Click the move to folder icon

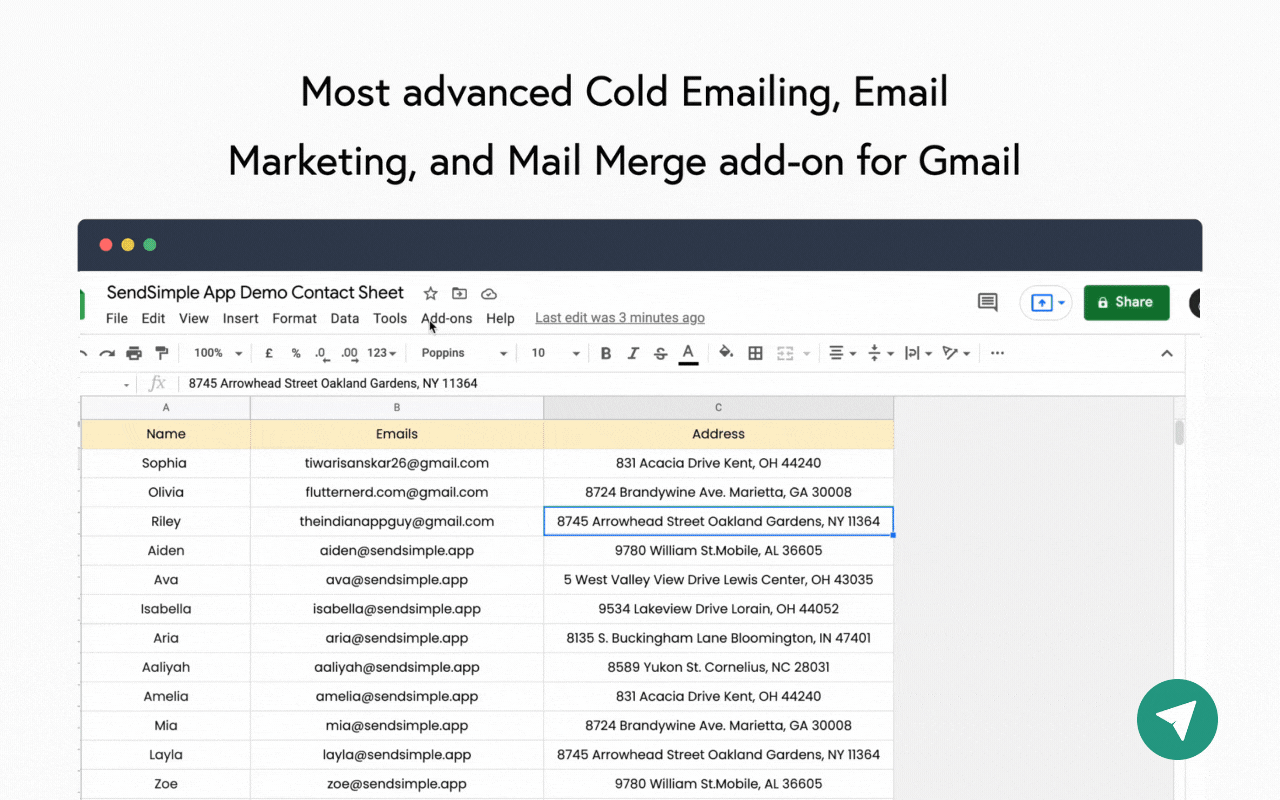coord(459,293)
